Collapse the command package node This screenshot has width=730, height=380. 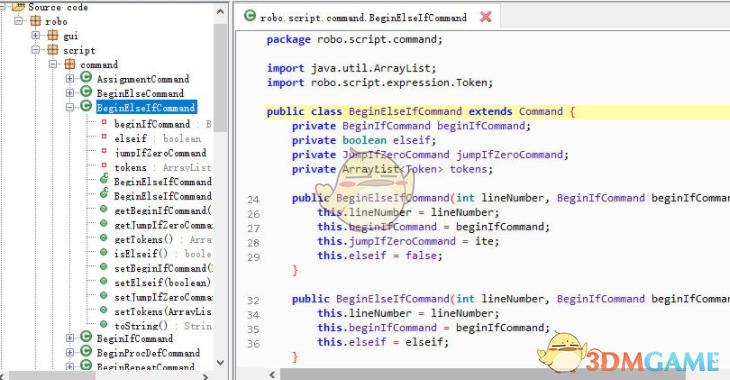click(53, 64)
